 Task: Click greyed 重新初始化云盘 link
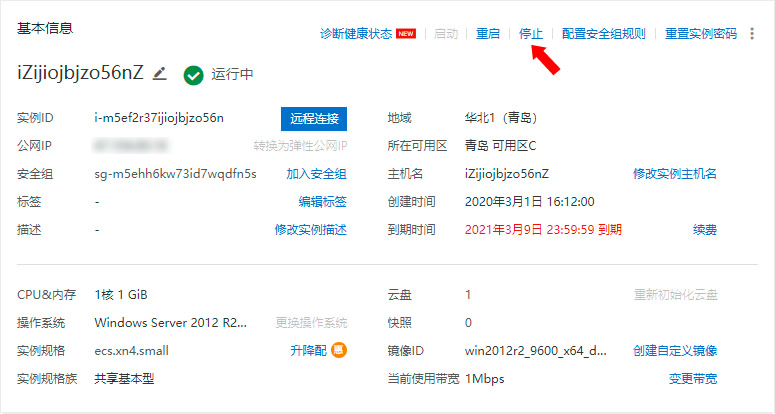(x=676, y=294)
